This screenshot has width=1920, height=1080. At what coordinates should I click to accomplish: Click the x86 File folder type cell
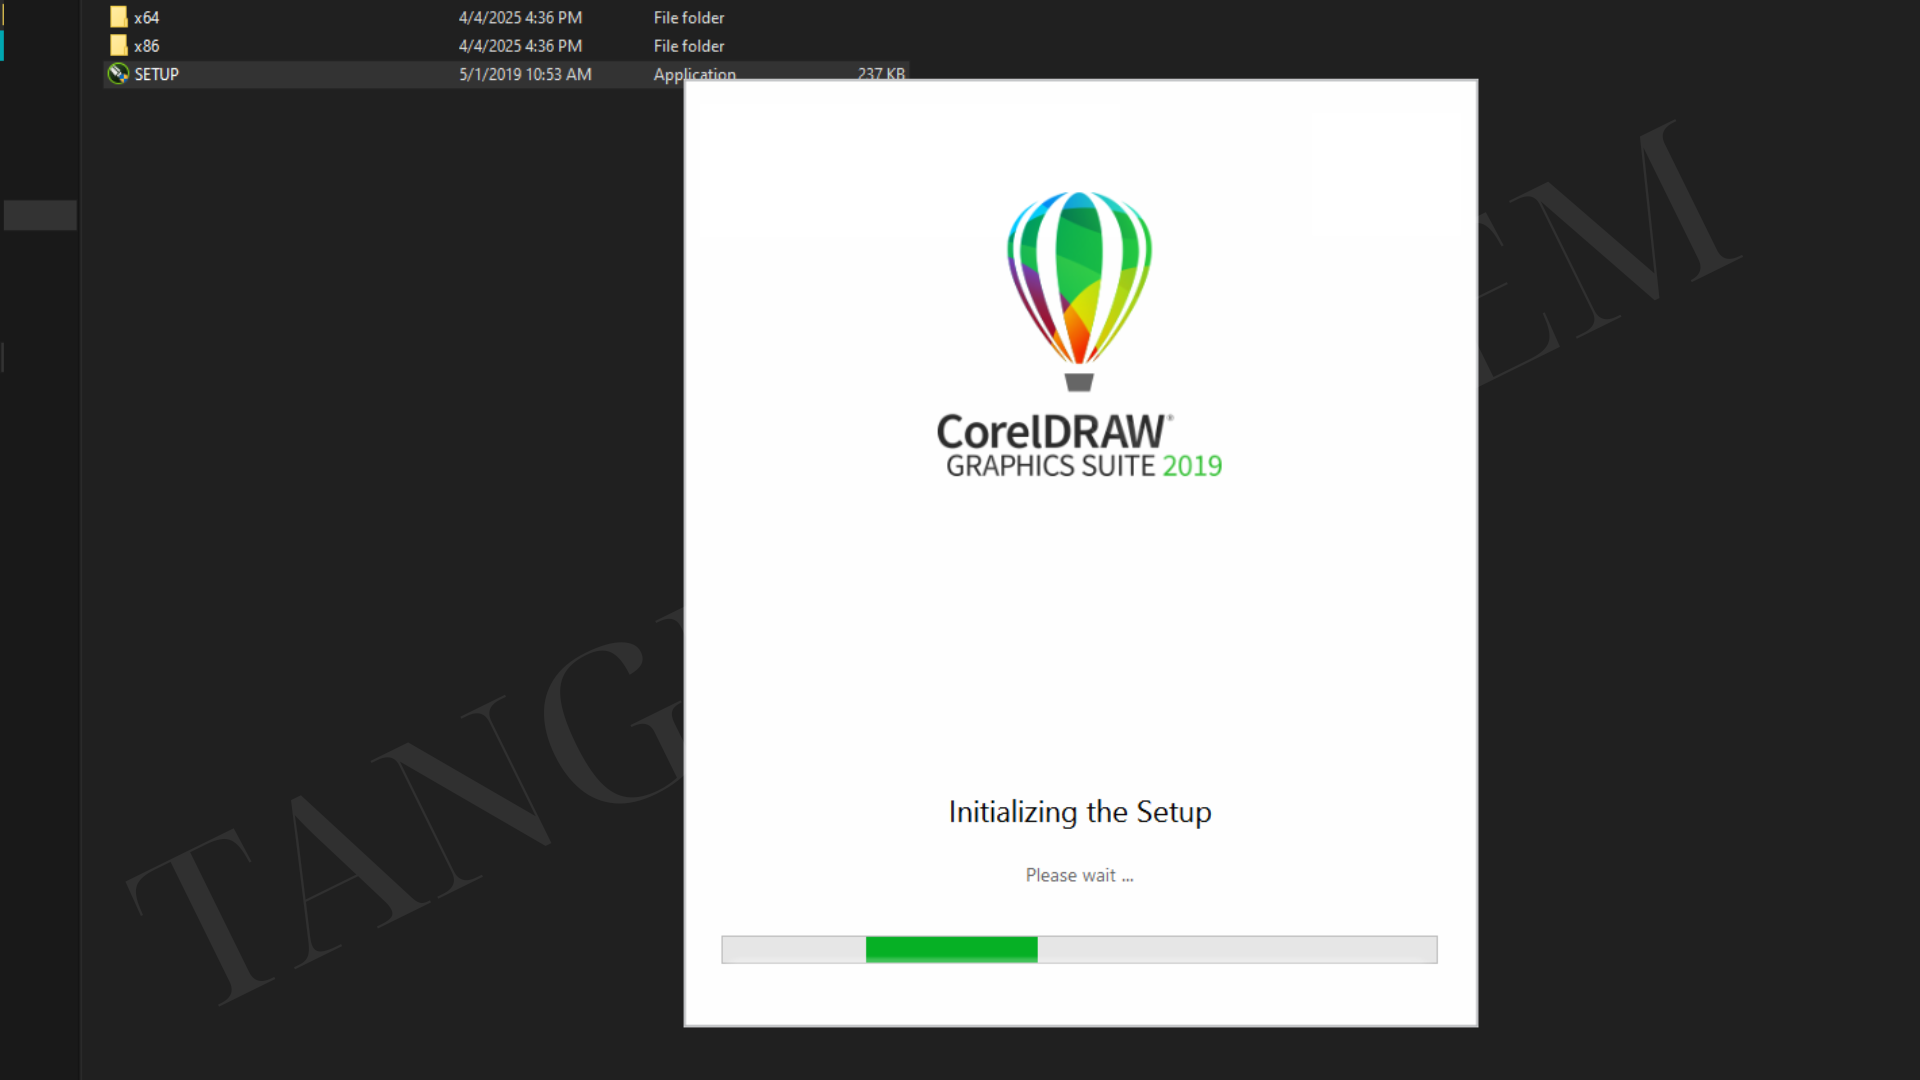[x=689, y=46]
